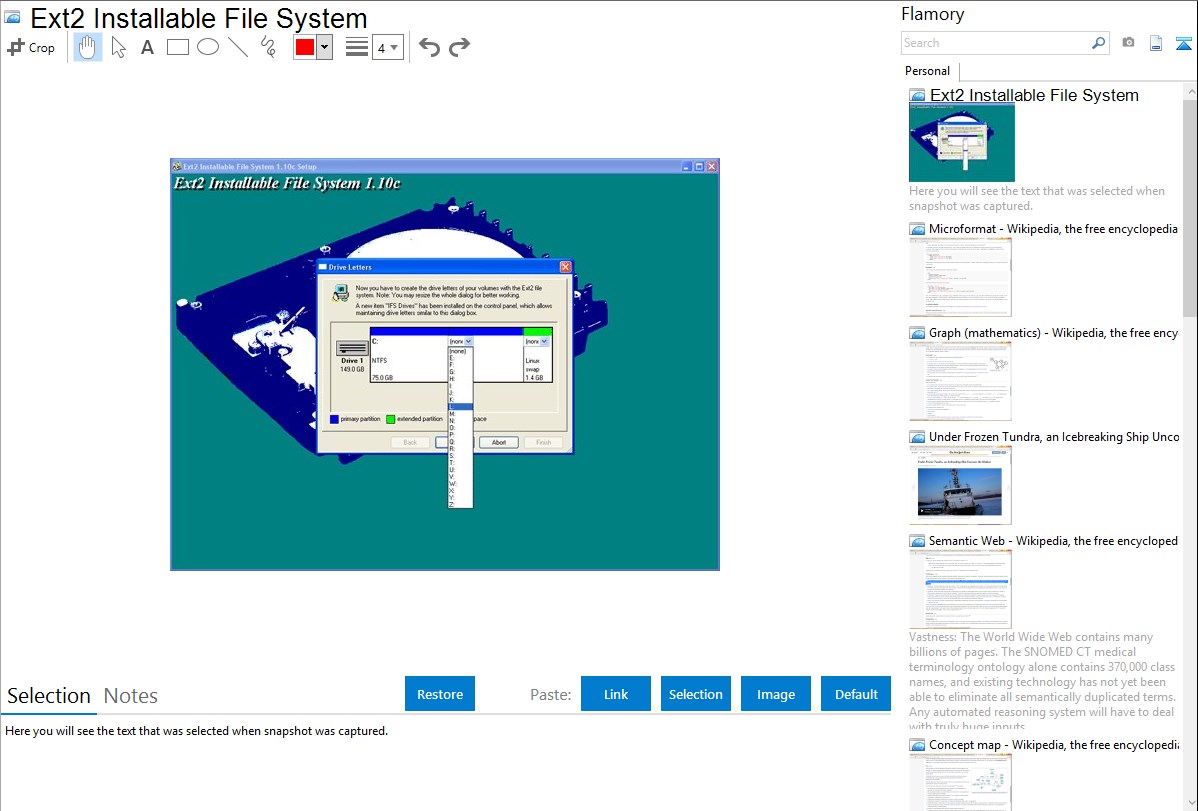Open the Notes tab
The image size is (1198, 811).
coord(131,696)
